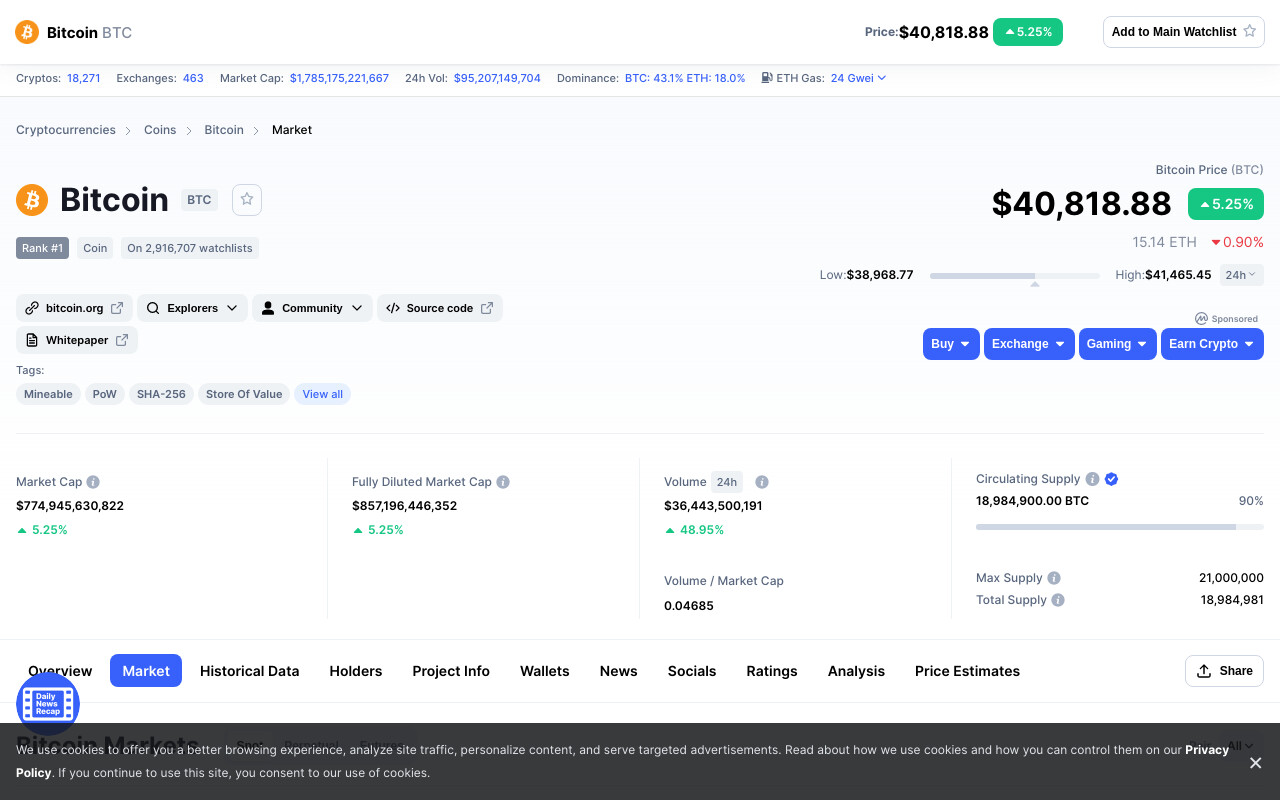Click the SHA-256 tag
1280x800 pixels.
tap(161, 394)
